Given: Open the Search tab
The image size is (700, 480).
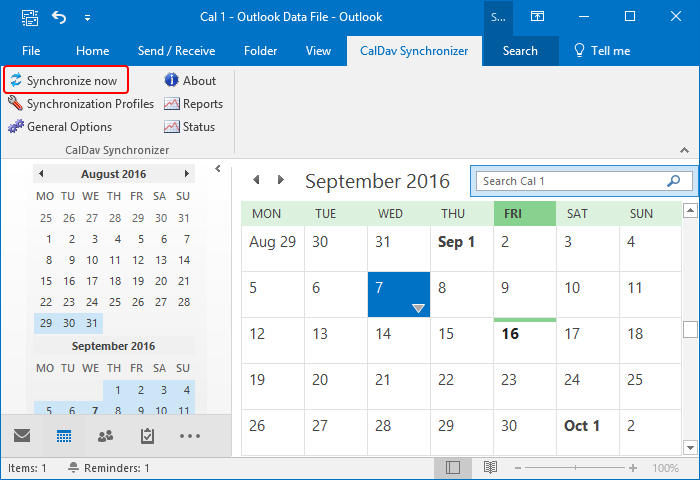Looking at the screenshot, I should point(520,51).
